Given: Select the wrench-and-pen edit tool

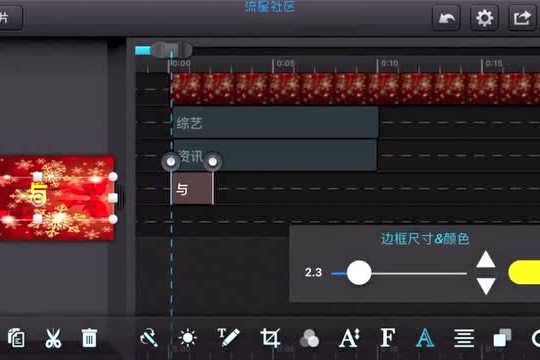Looking at the screenshot, I should 149,338.
